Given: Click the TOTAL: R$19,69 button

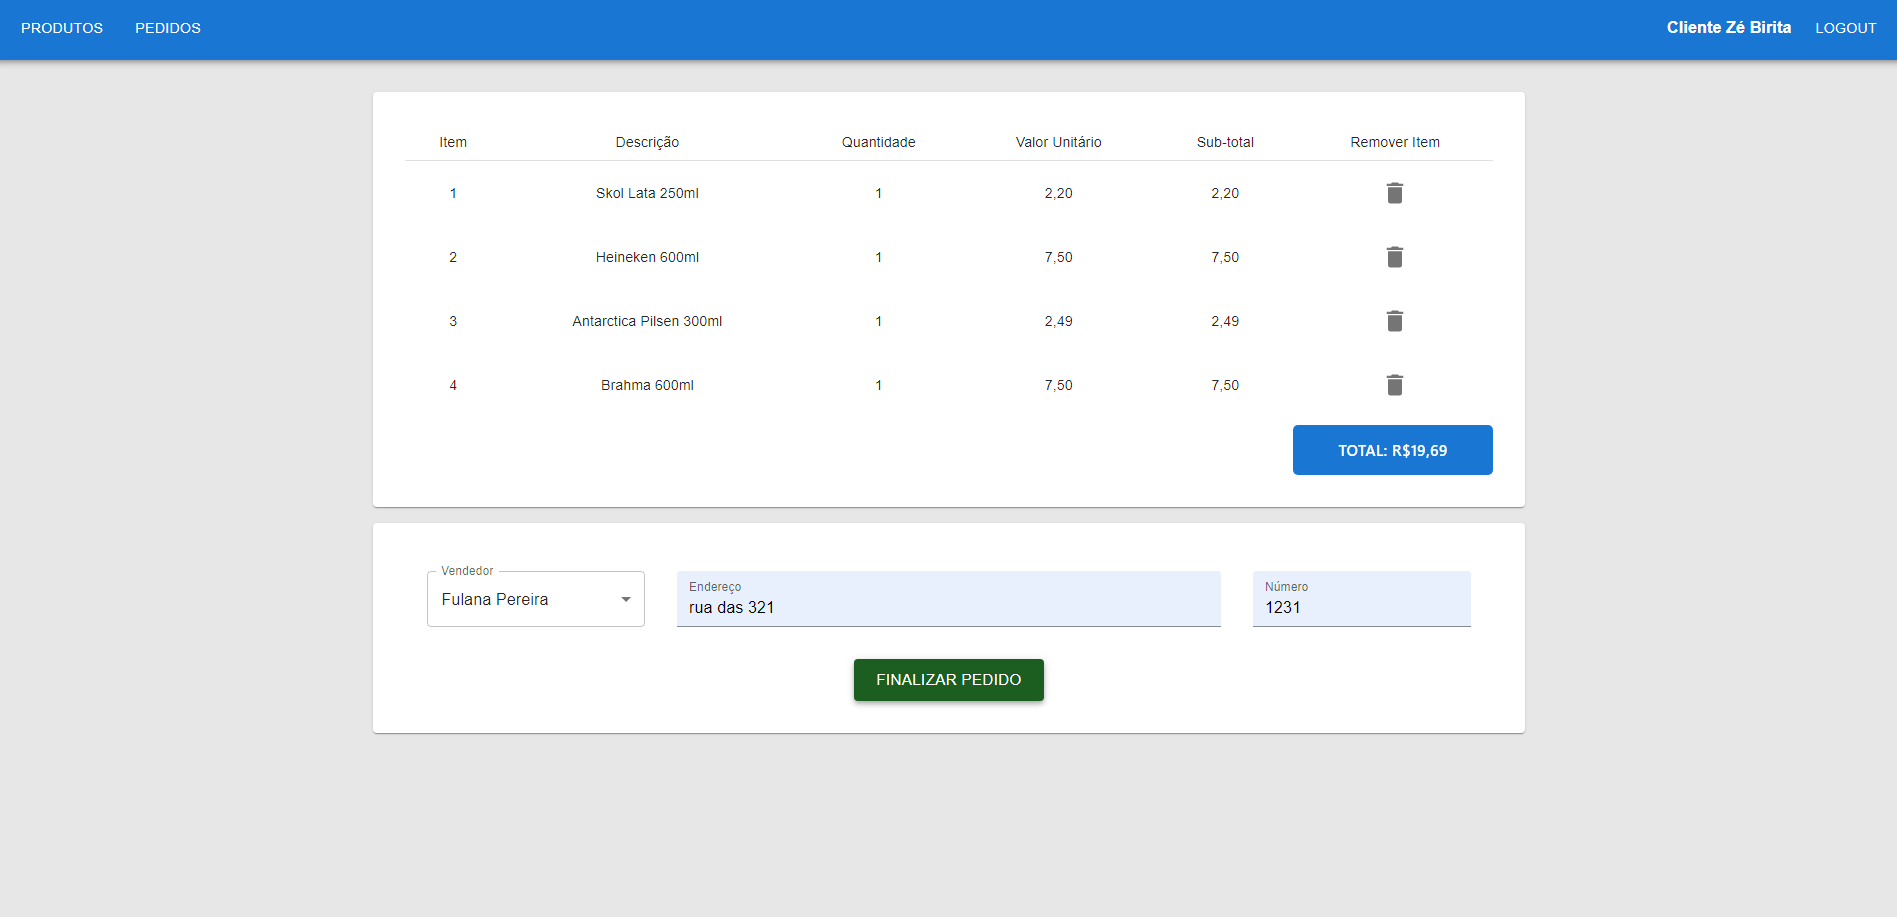Looking at the screenshot, I should pos(1393,450).
